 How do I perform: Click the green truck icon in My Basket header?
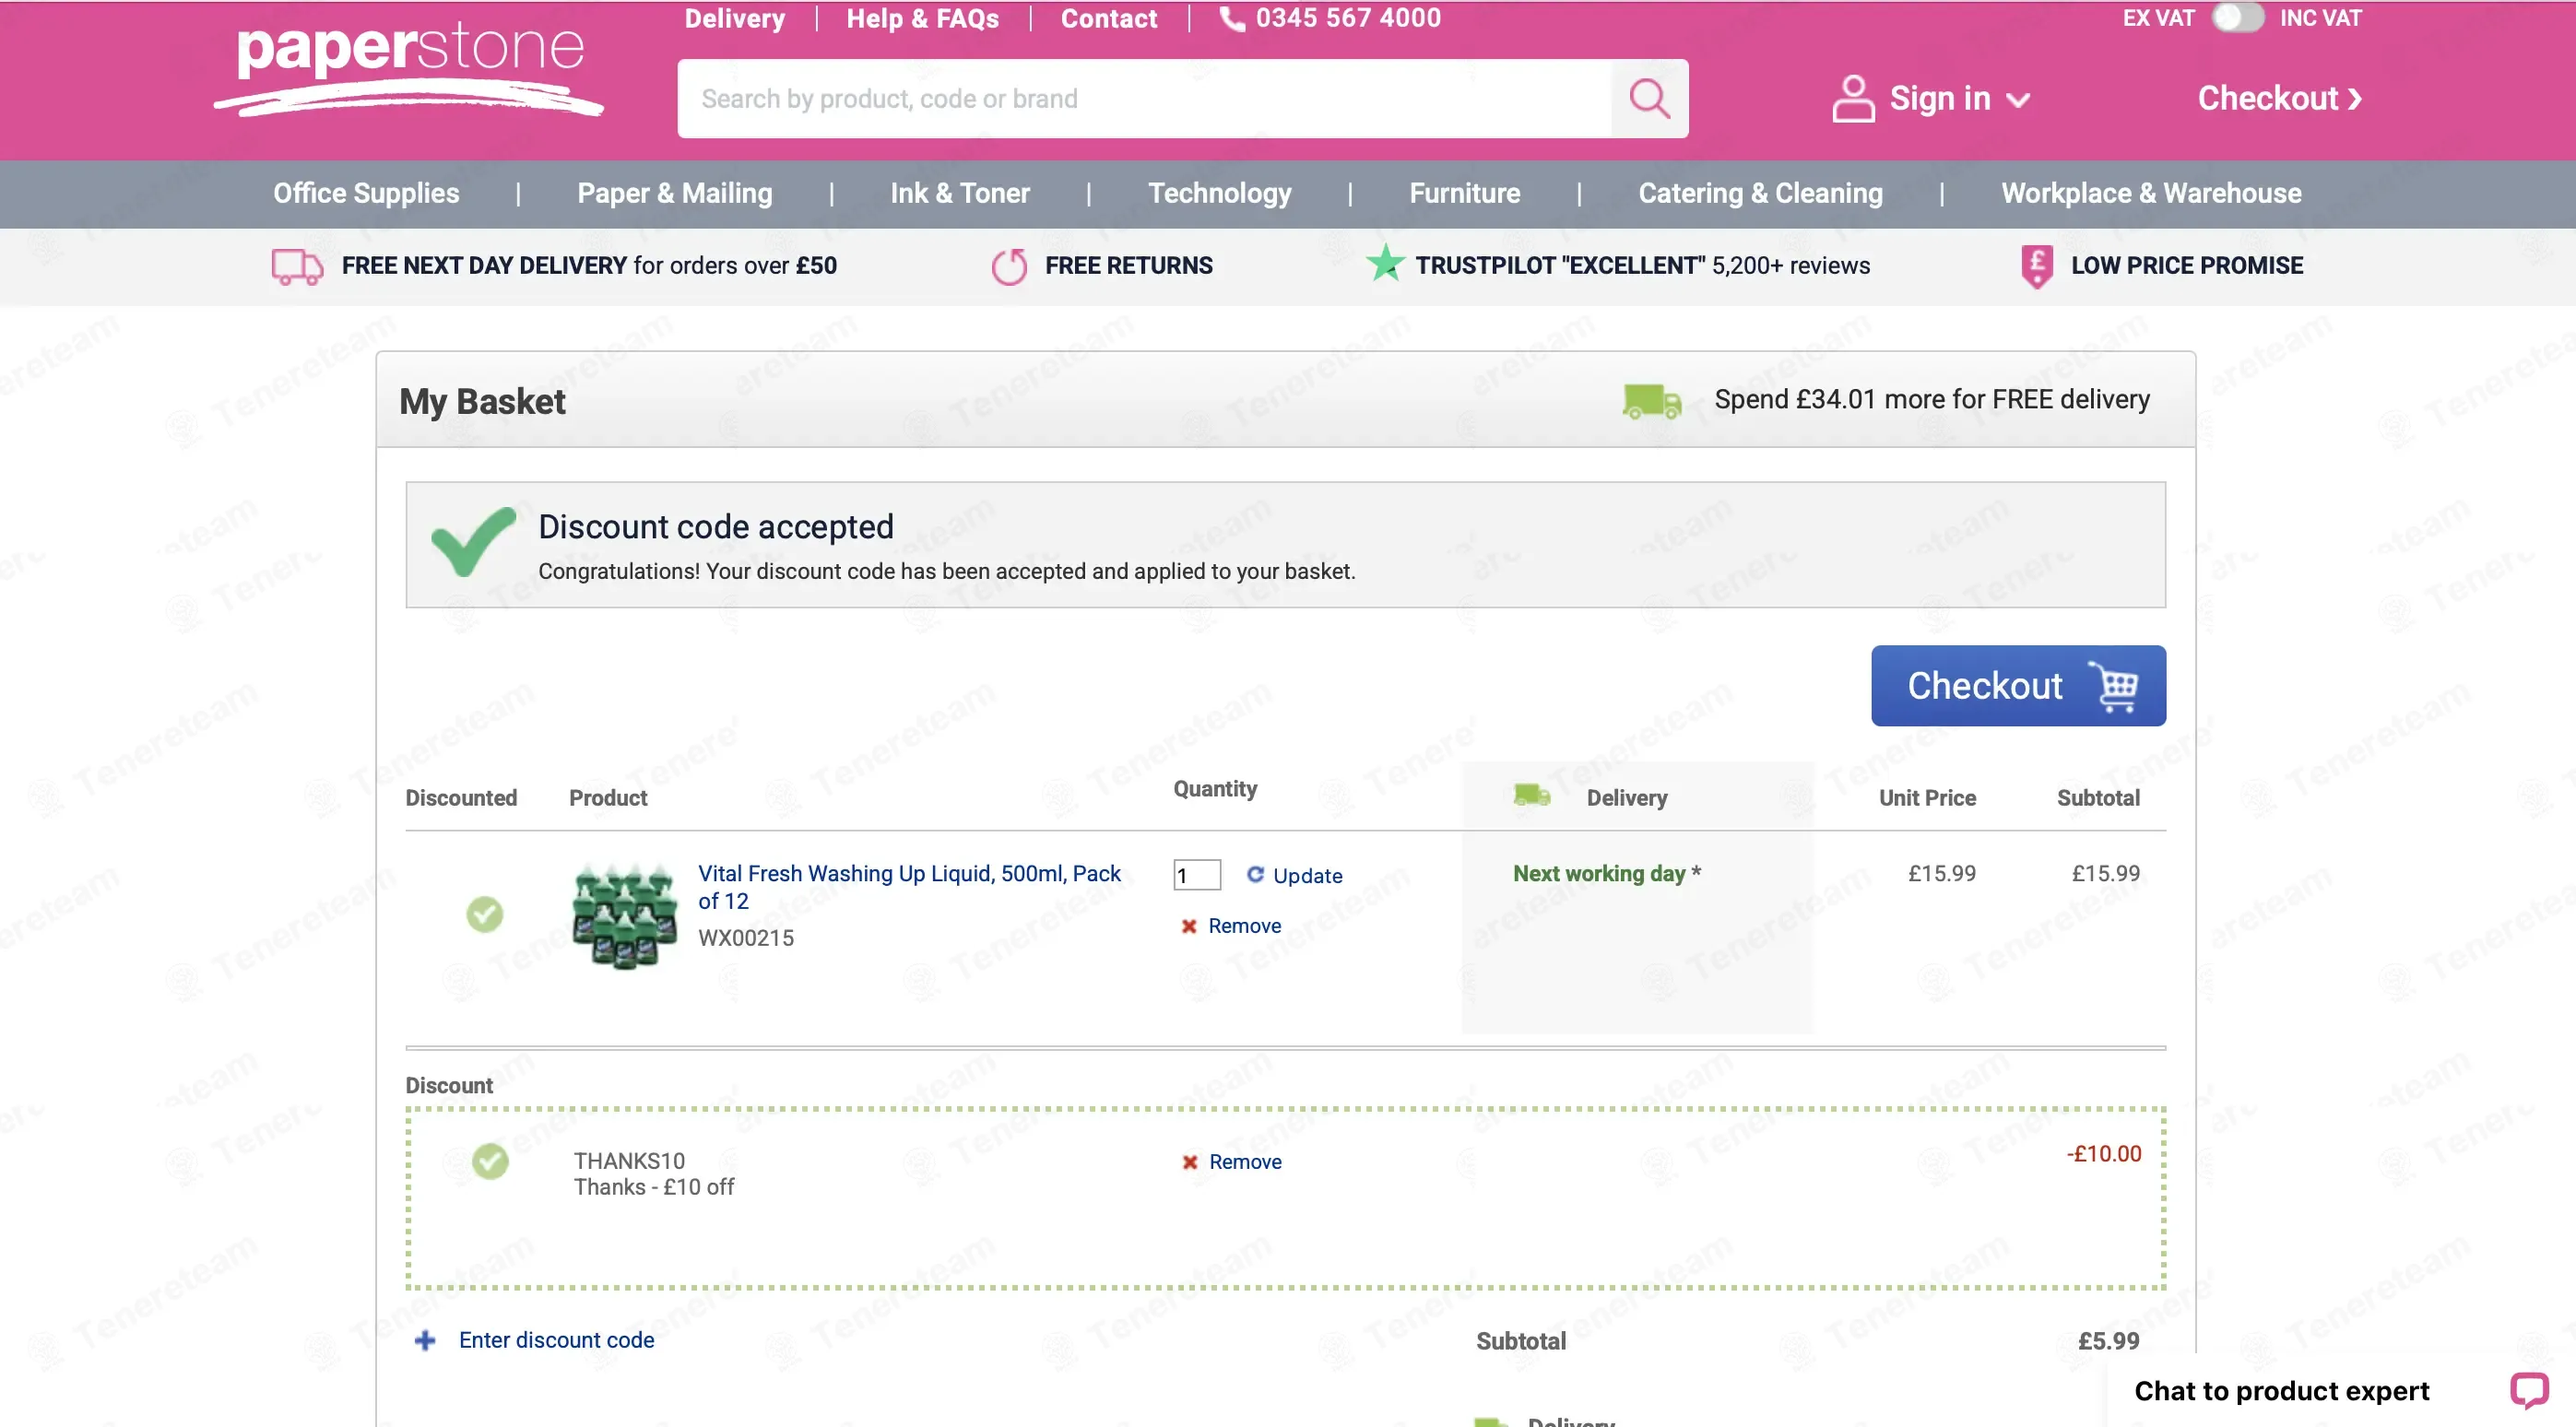pos(1652,401)
